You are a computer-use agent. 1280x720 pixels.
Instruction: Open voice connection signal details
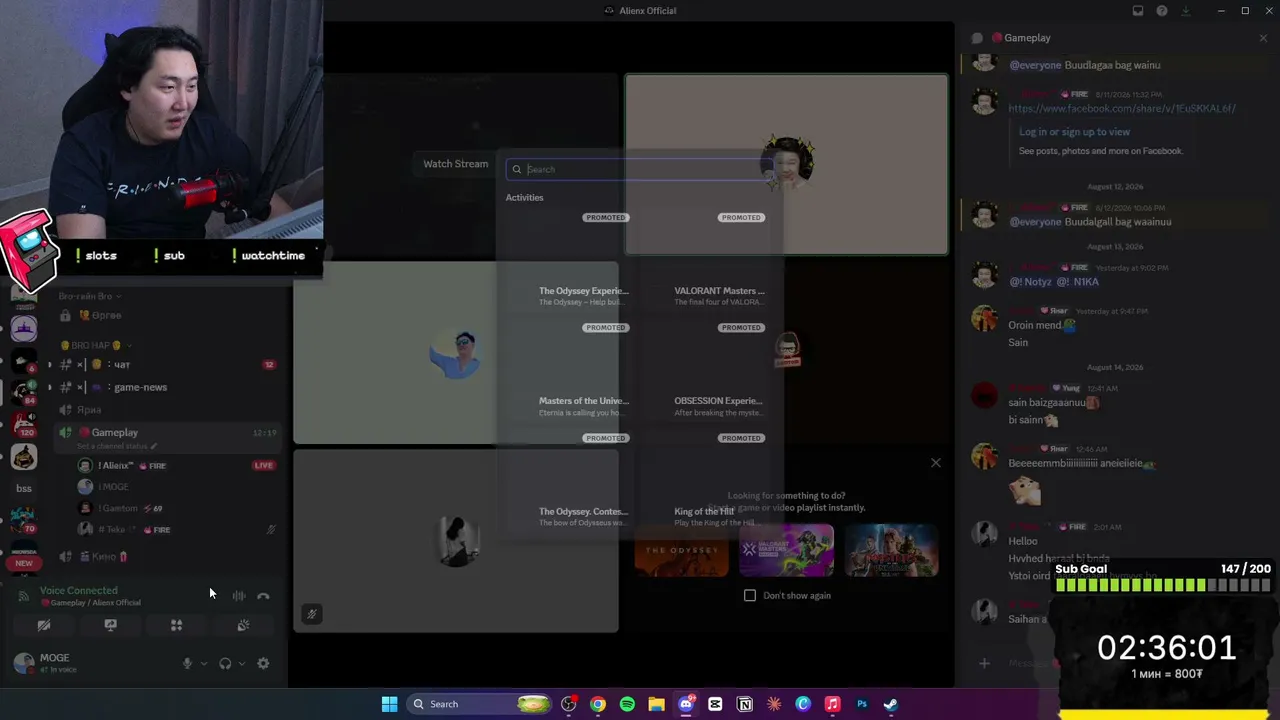(x=24, y=596)
